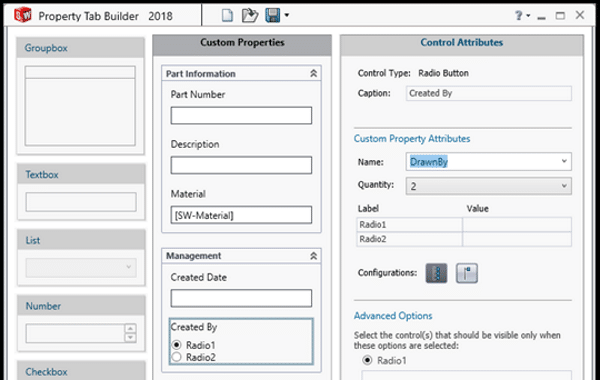Click the List palette dropdown arrow
Viewport: 600px width, 380px height.
point(129,267)
